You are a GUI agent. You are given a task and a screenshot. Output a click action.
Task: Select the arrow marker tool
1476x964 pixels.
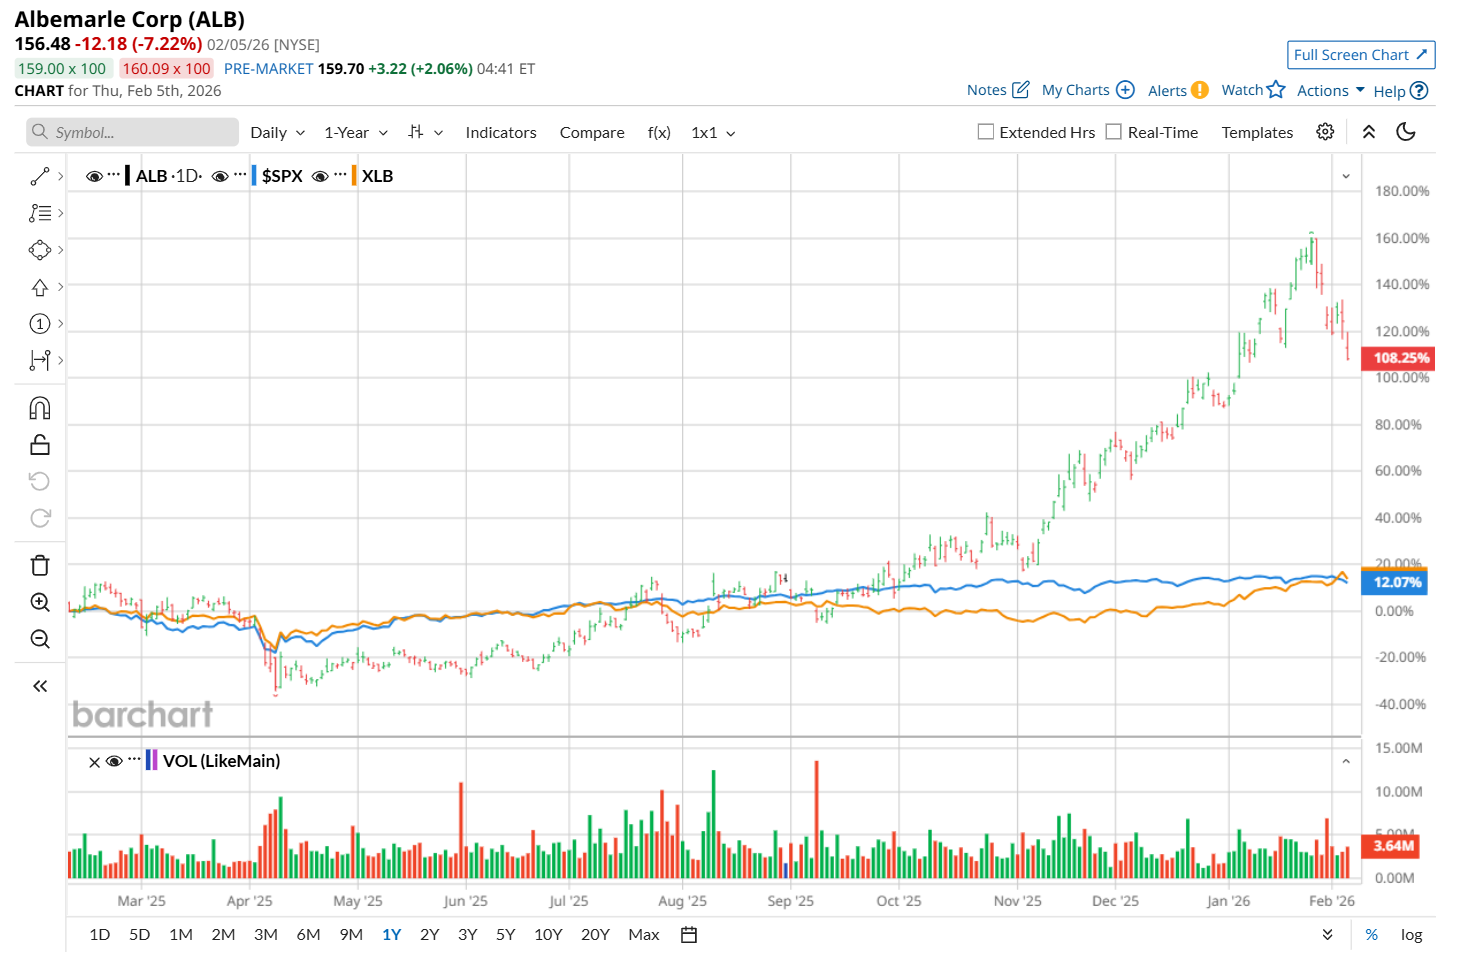click(x=40, y=287)
